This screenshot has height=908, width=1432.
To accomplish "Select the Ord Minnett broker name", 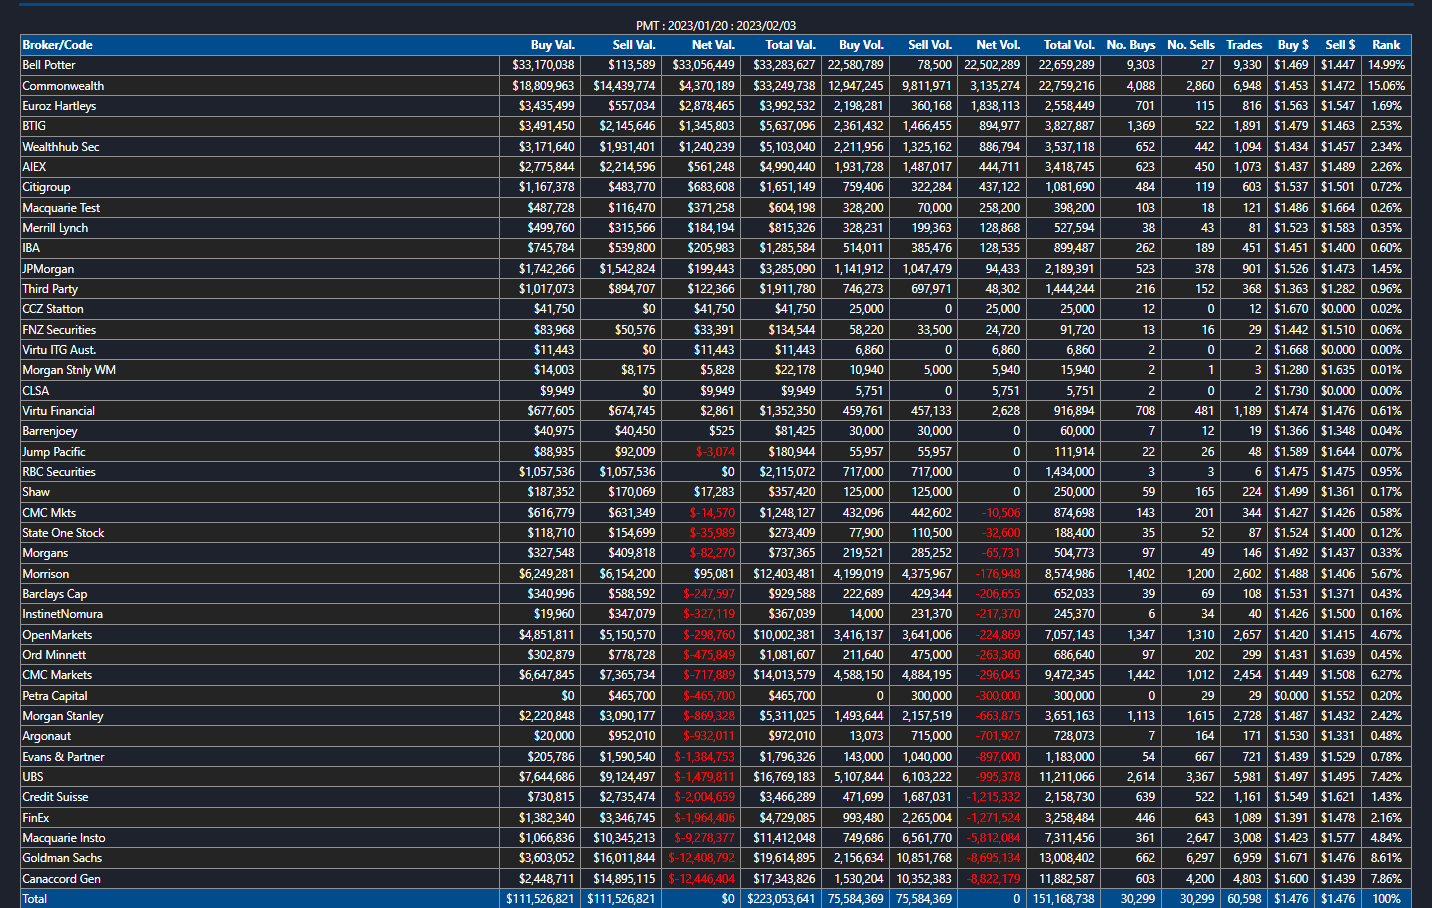I will pyautogui.click(x=54, y=655).
